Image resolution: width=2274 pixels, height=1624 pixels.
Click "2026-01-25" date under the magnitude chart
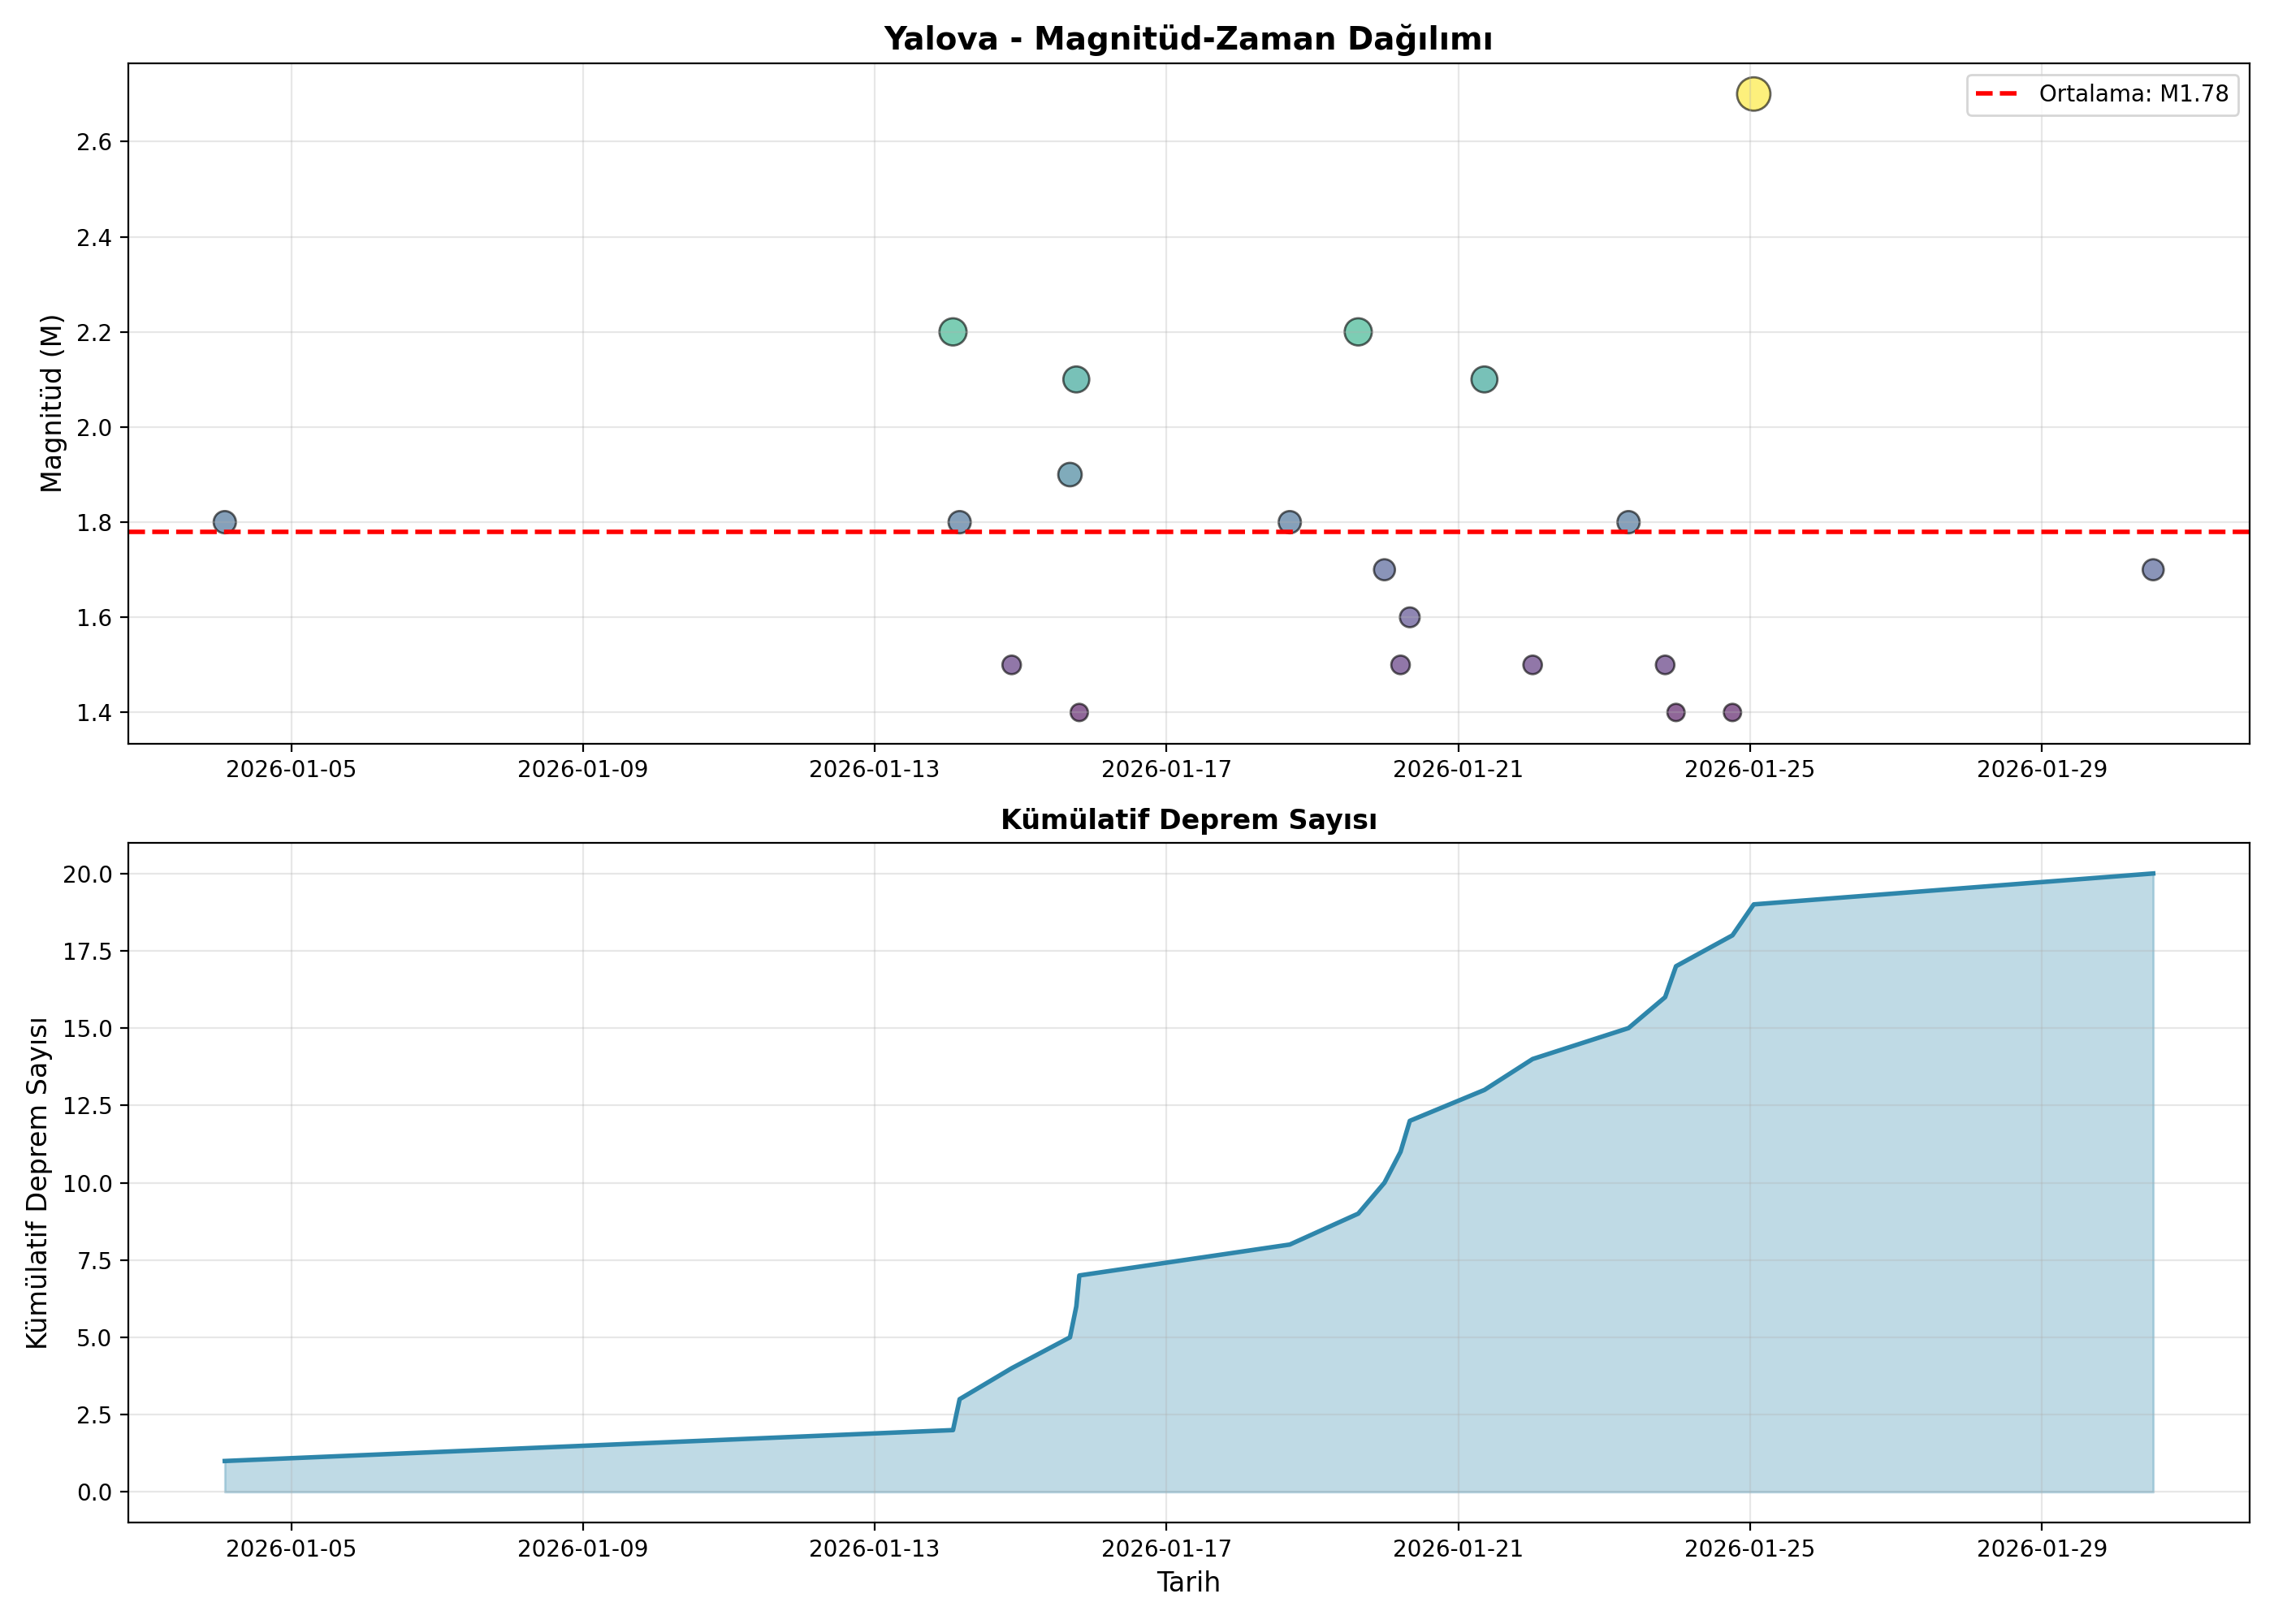click(1749, 769)
